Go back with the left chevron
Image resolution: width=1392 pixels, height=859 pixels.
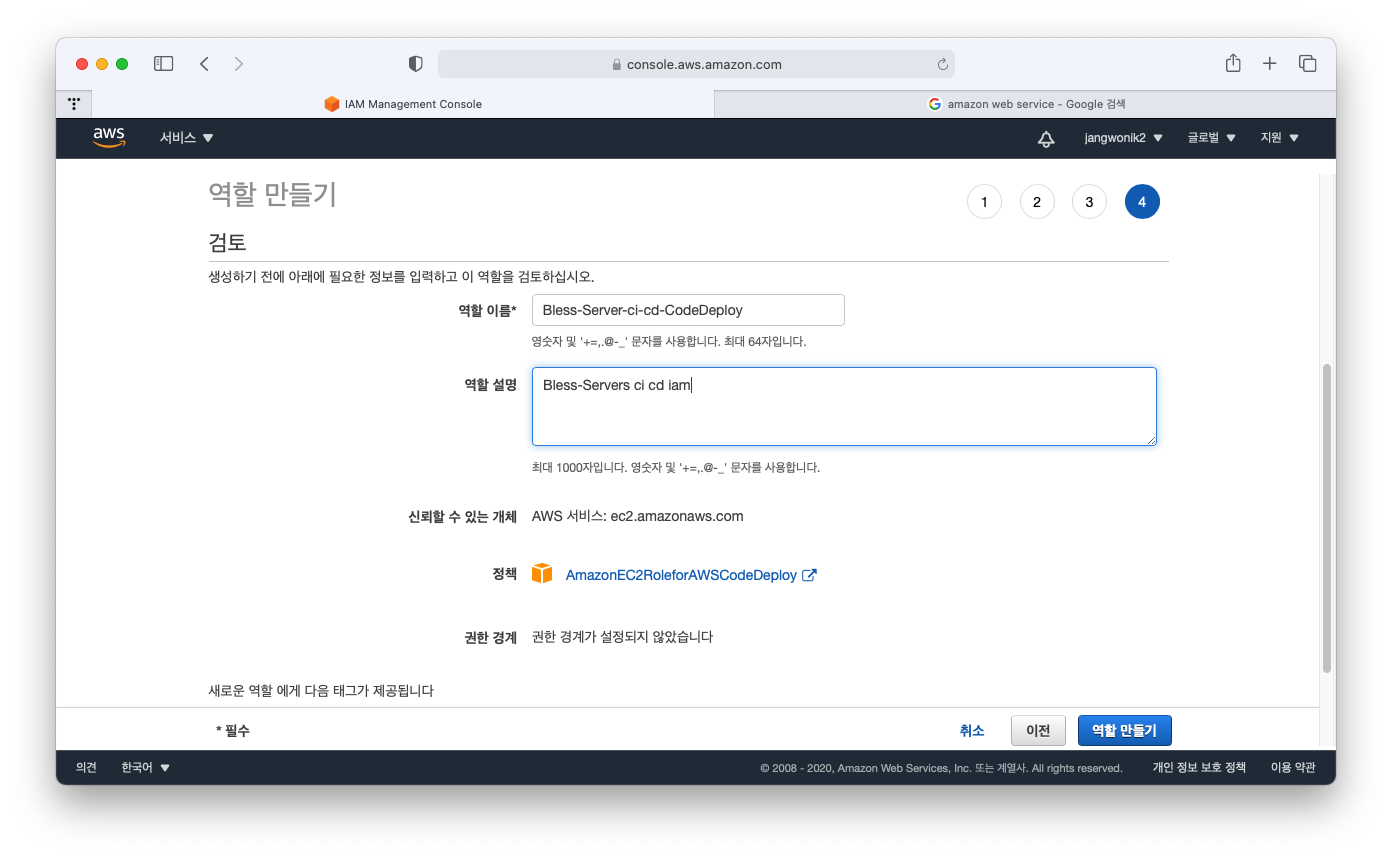click(204, 64)
